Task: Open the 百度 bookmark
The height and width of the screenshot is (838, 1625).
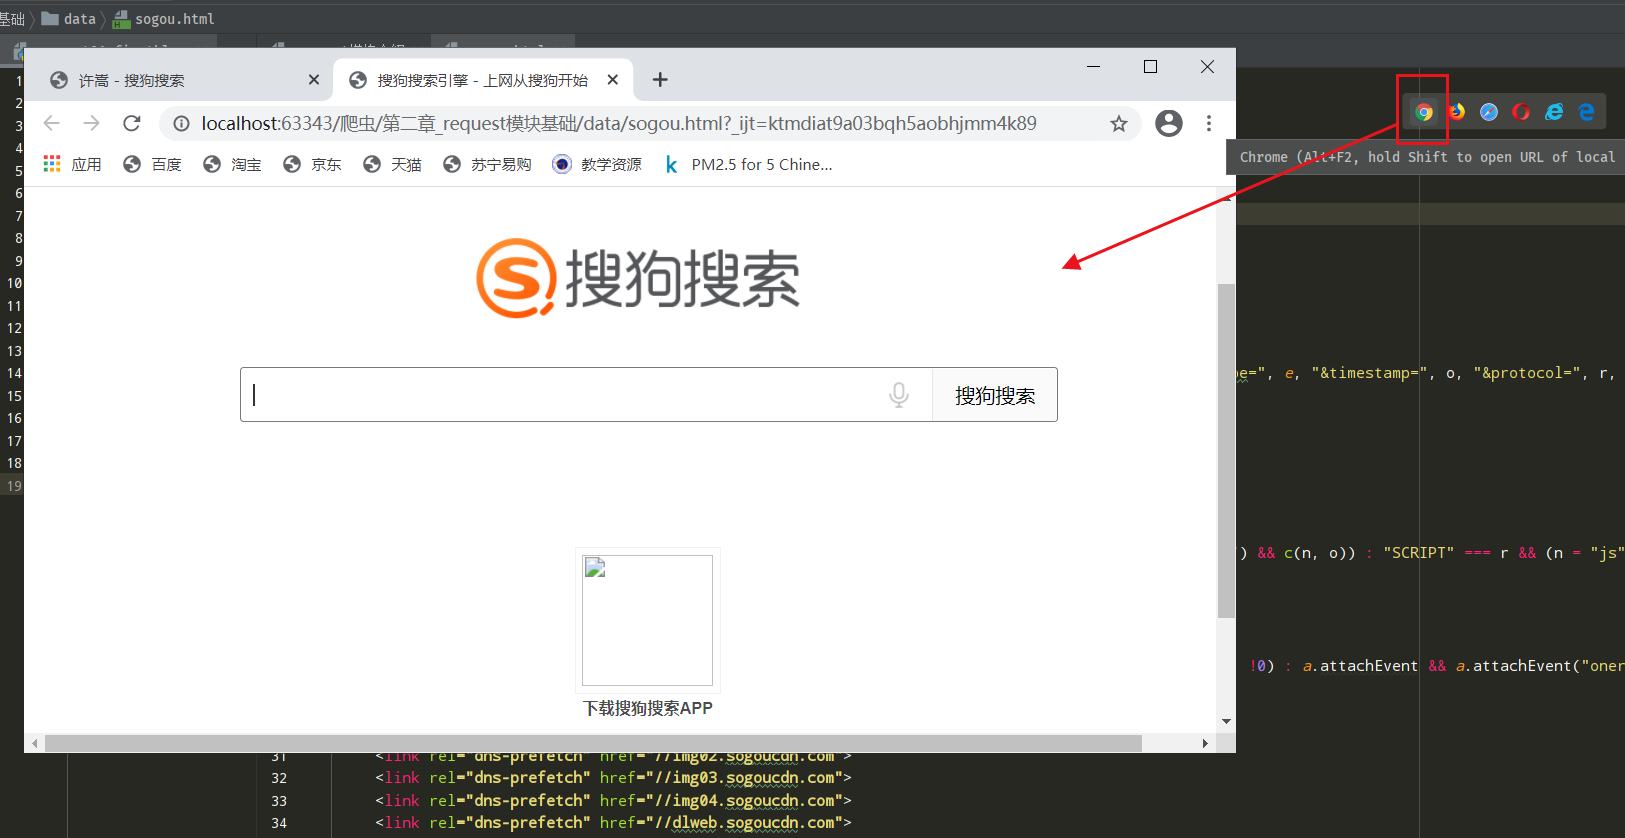Action: [152, 164]
